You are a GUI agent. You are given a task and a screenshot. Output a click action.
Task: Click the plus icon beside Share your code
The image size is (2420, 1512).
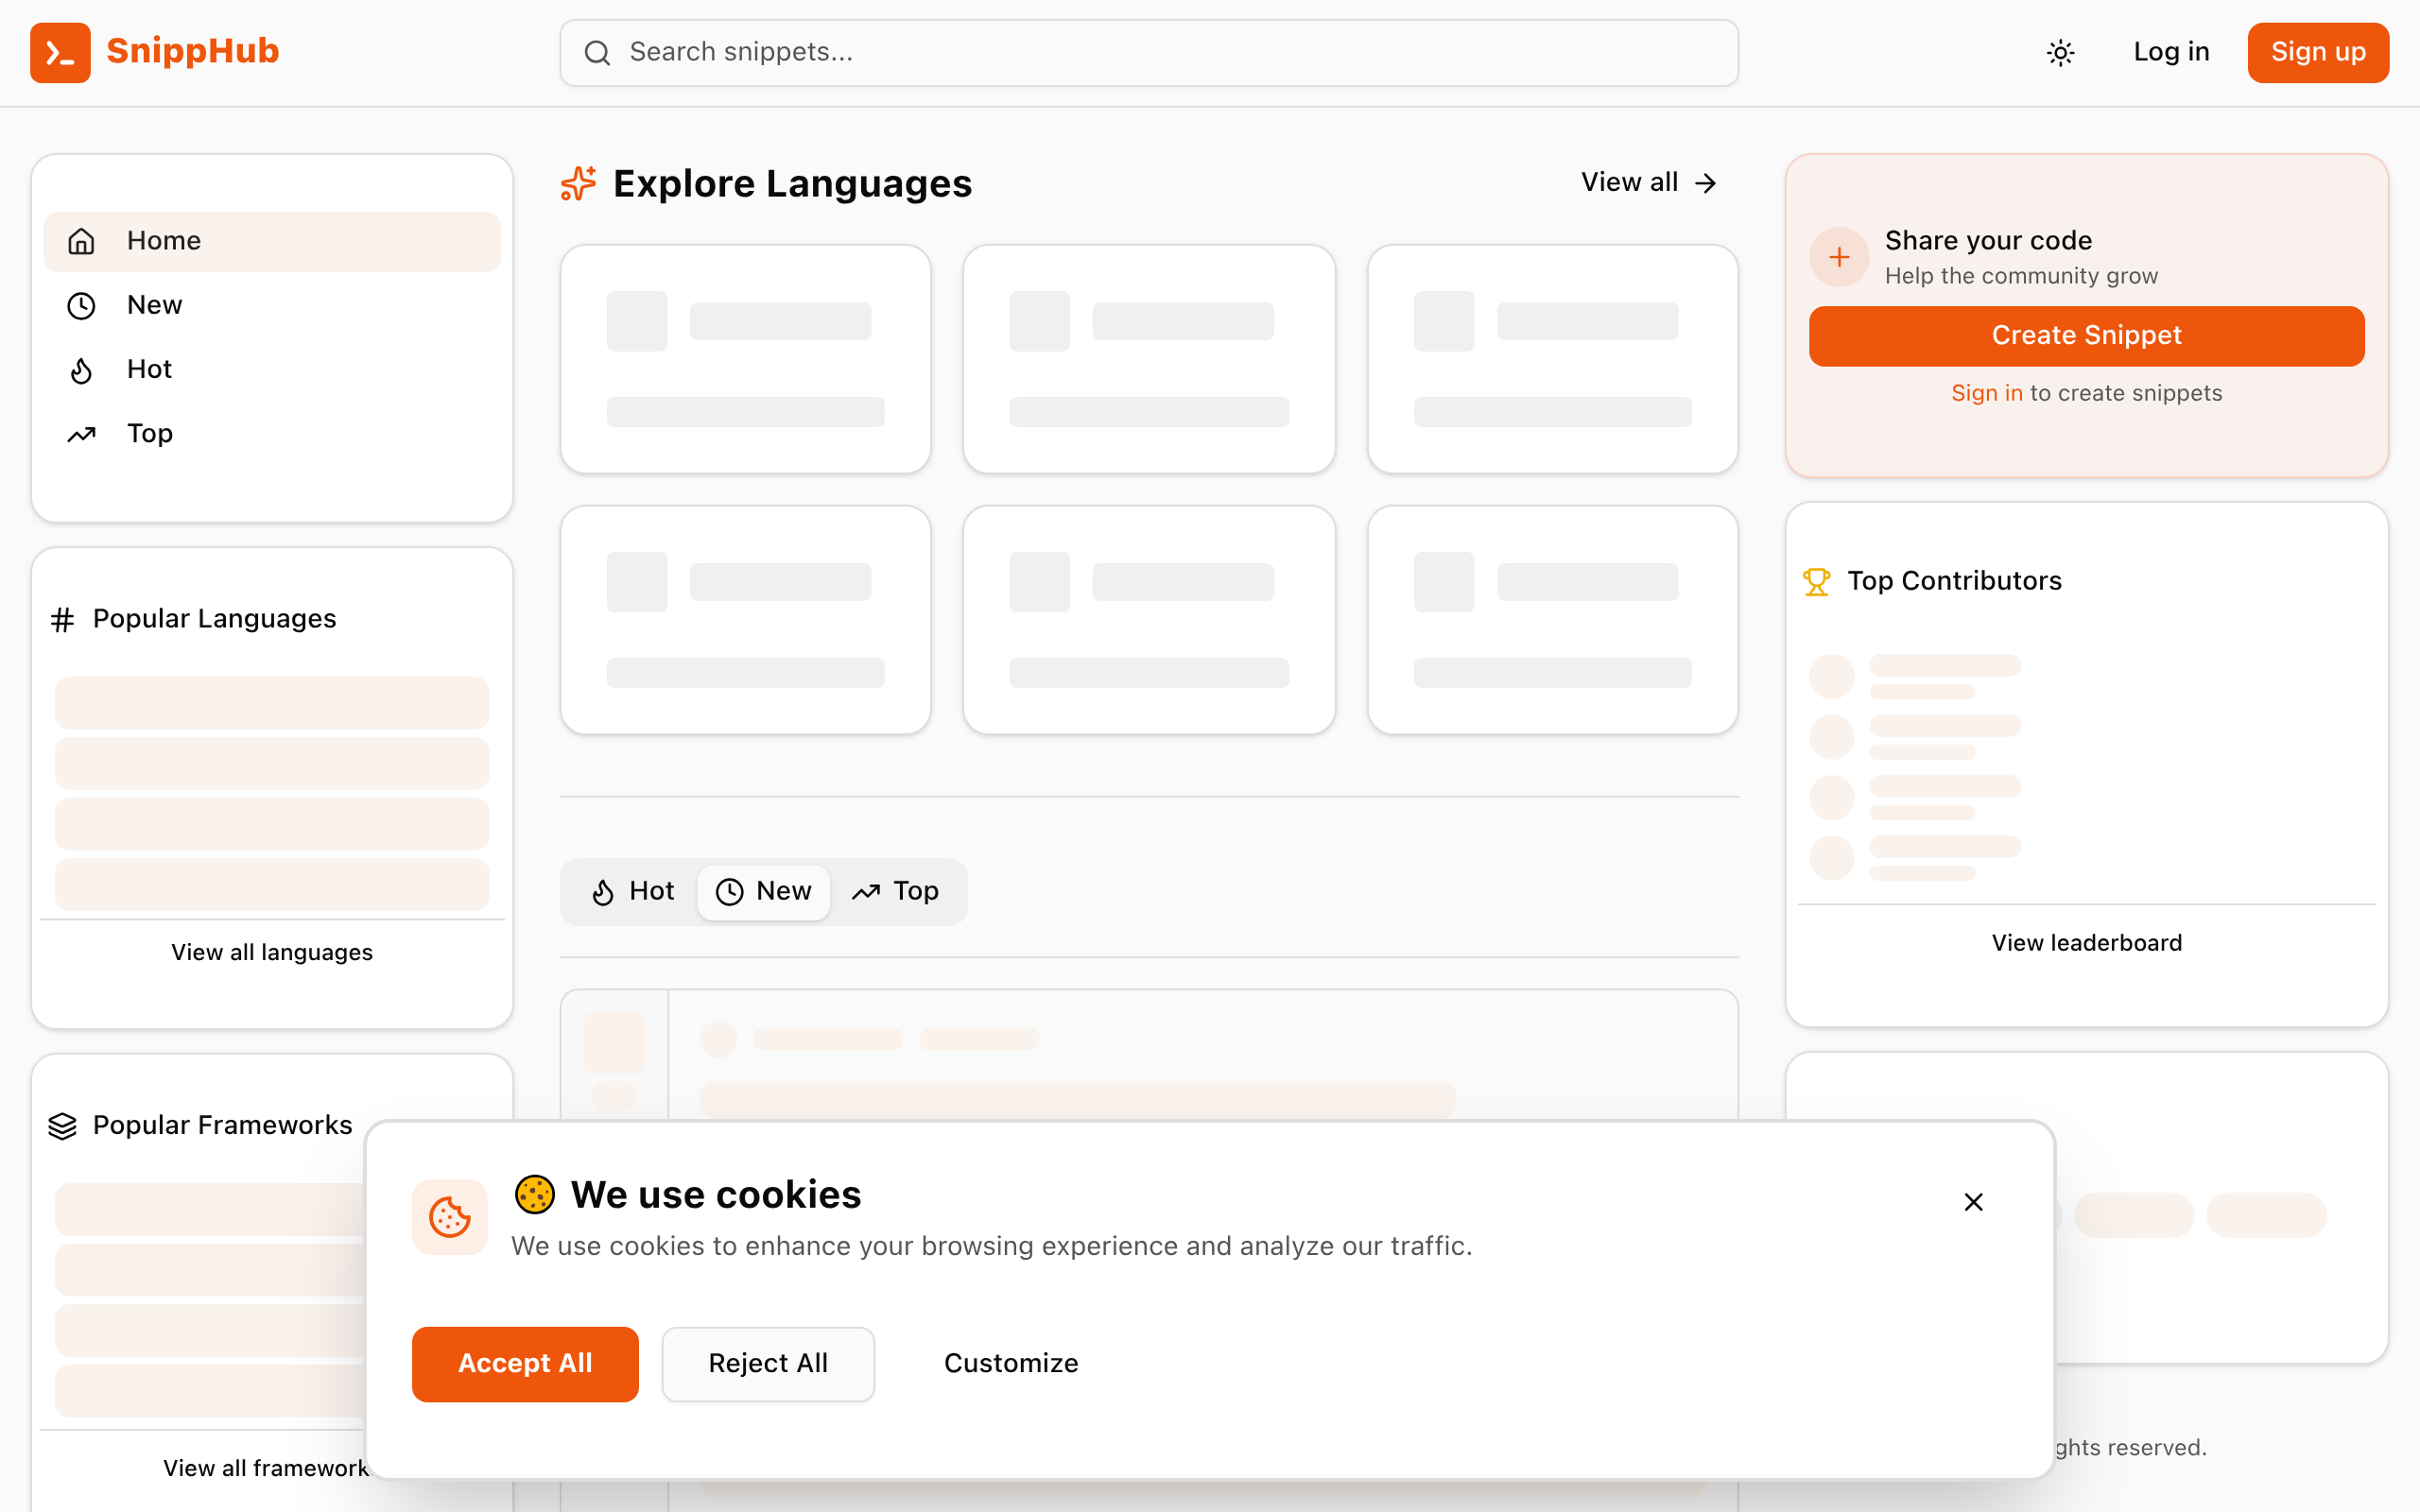(x=1838, y=258)
